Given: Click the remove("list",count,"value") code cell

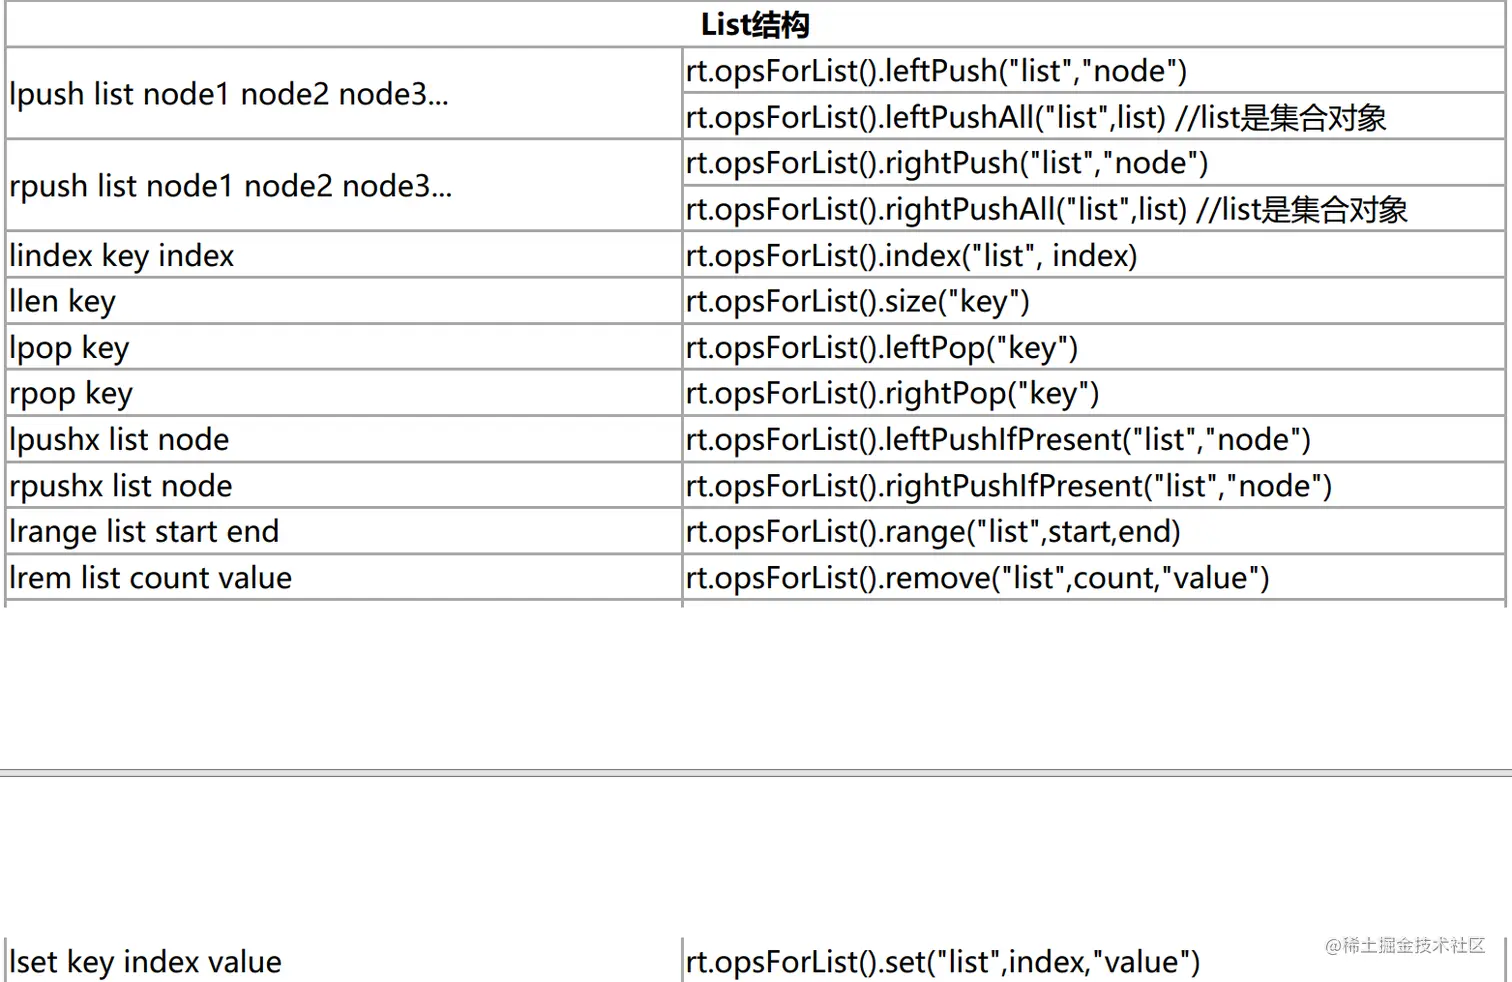Looking at the screenshot, I should [977, 578].
